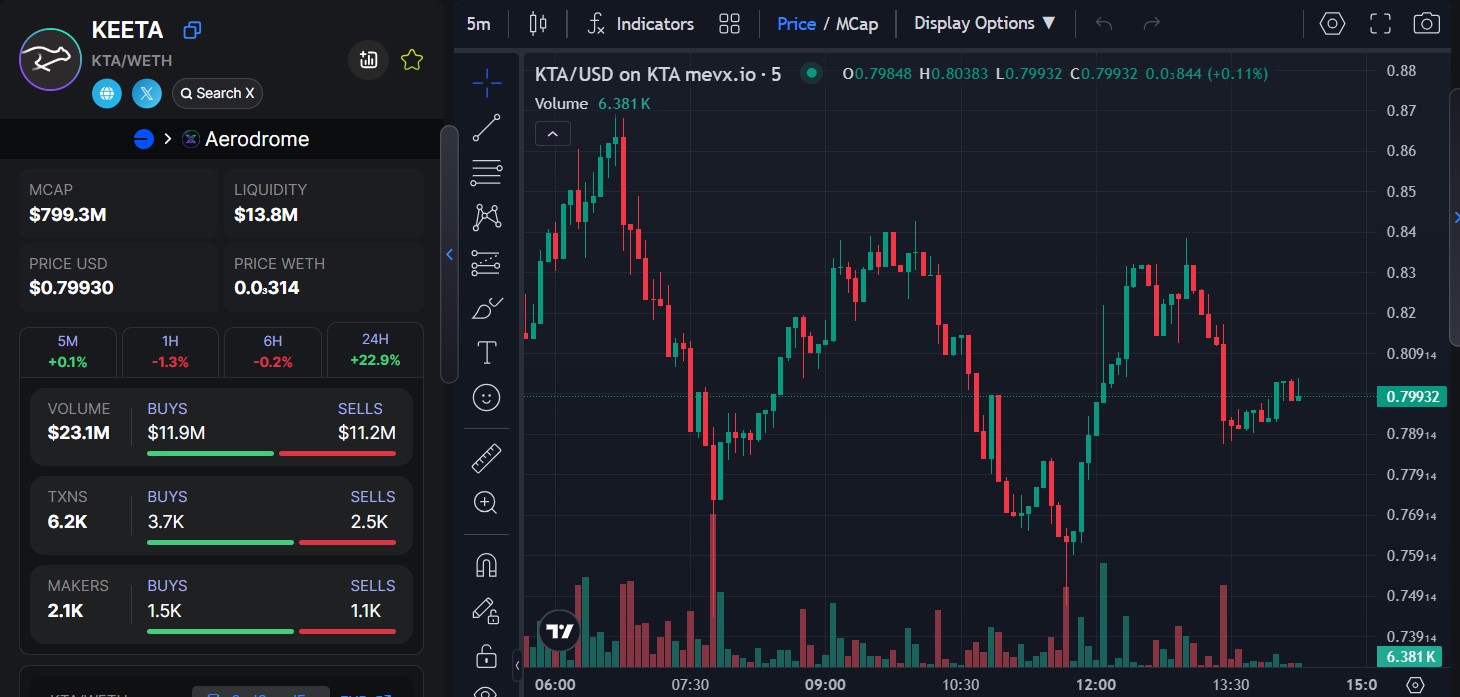Select the 24H stats tab
Image resolution: width=1460 pixels, height=697 pixels.
(375, 350)
